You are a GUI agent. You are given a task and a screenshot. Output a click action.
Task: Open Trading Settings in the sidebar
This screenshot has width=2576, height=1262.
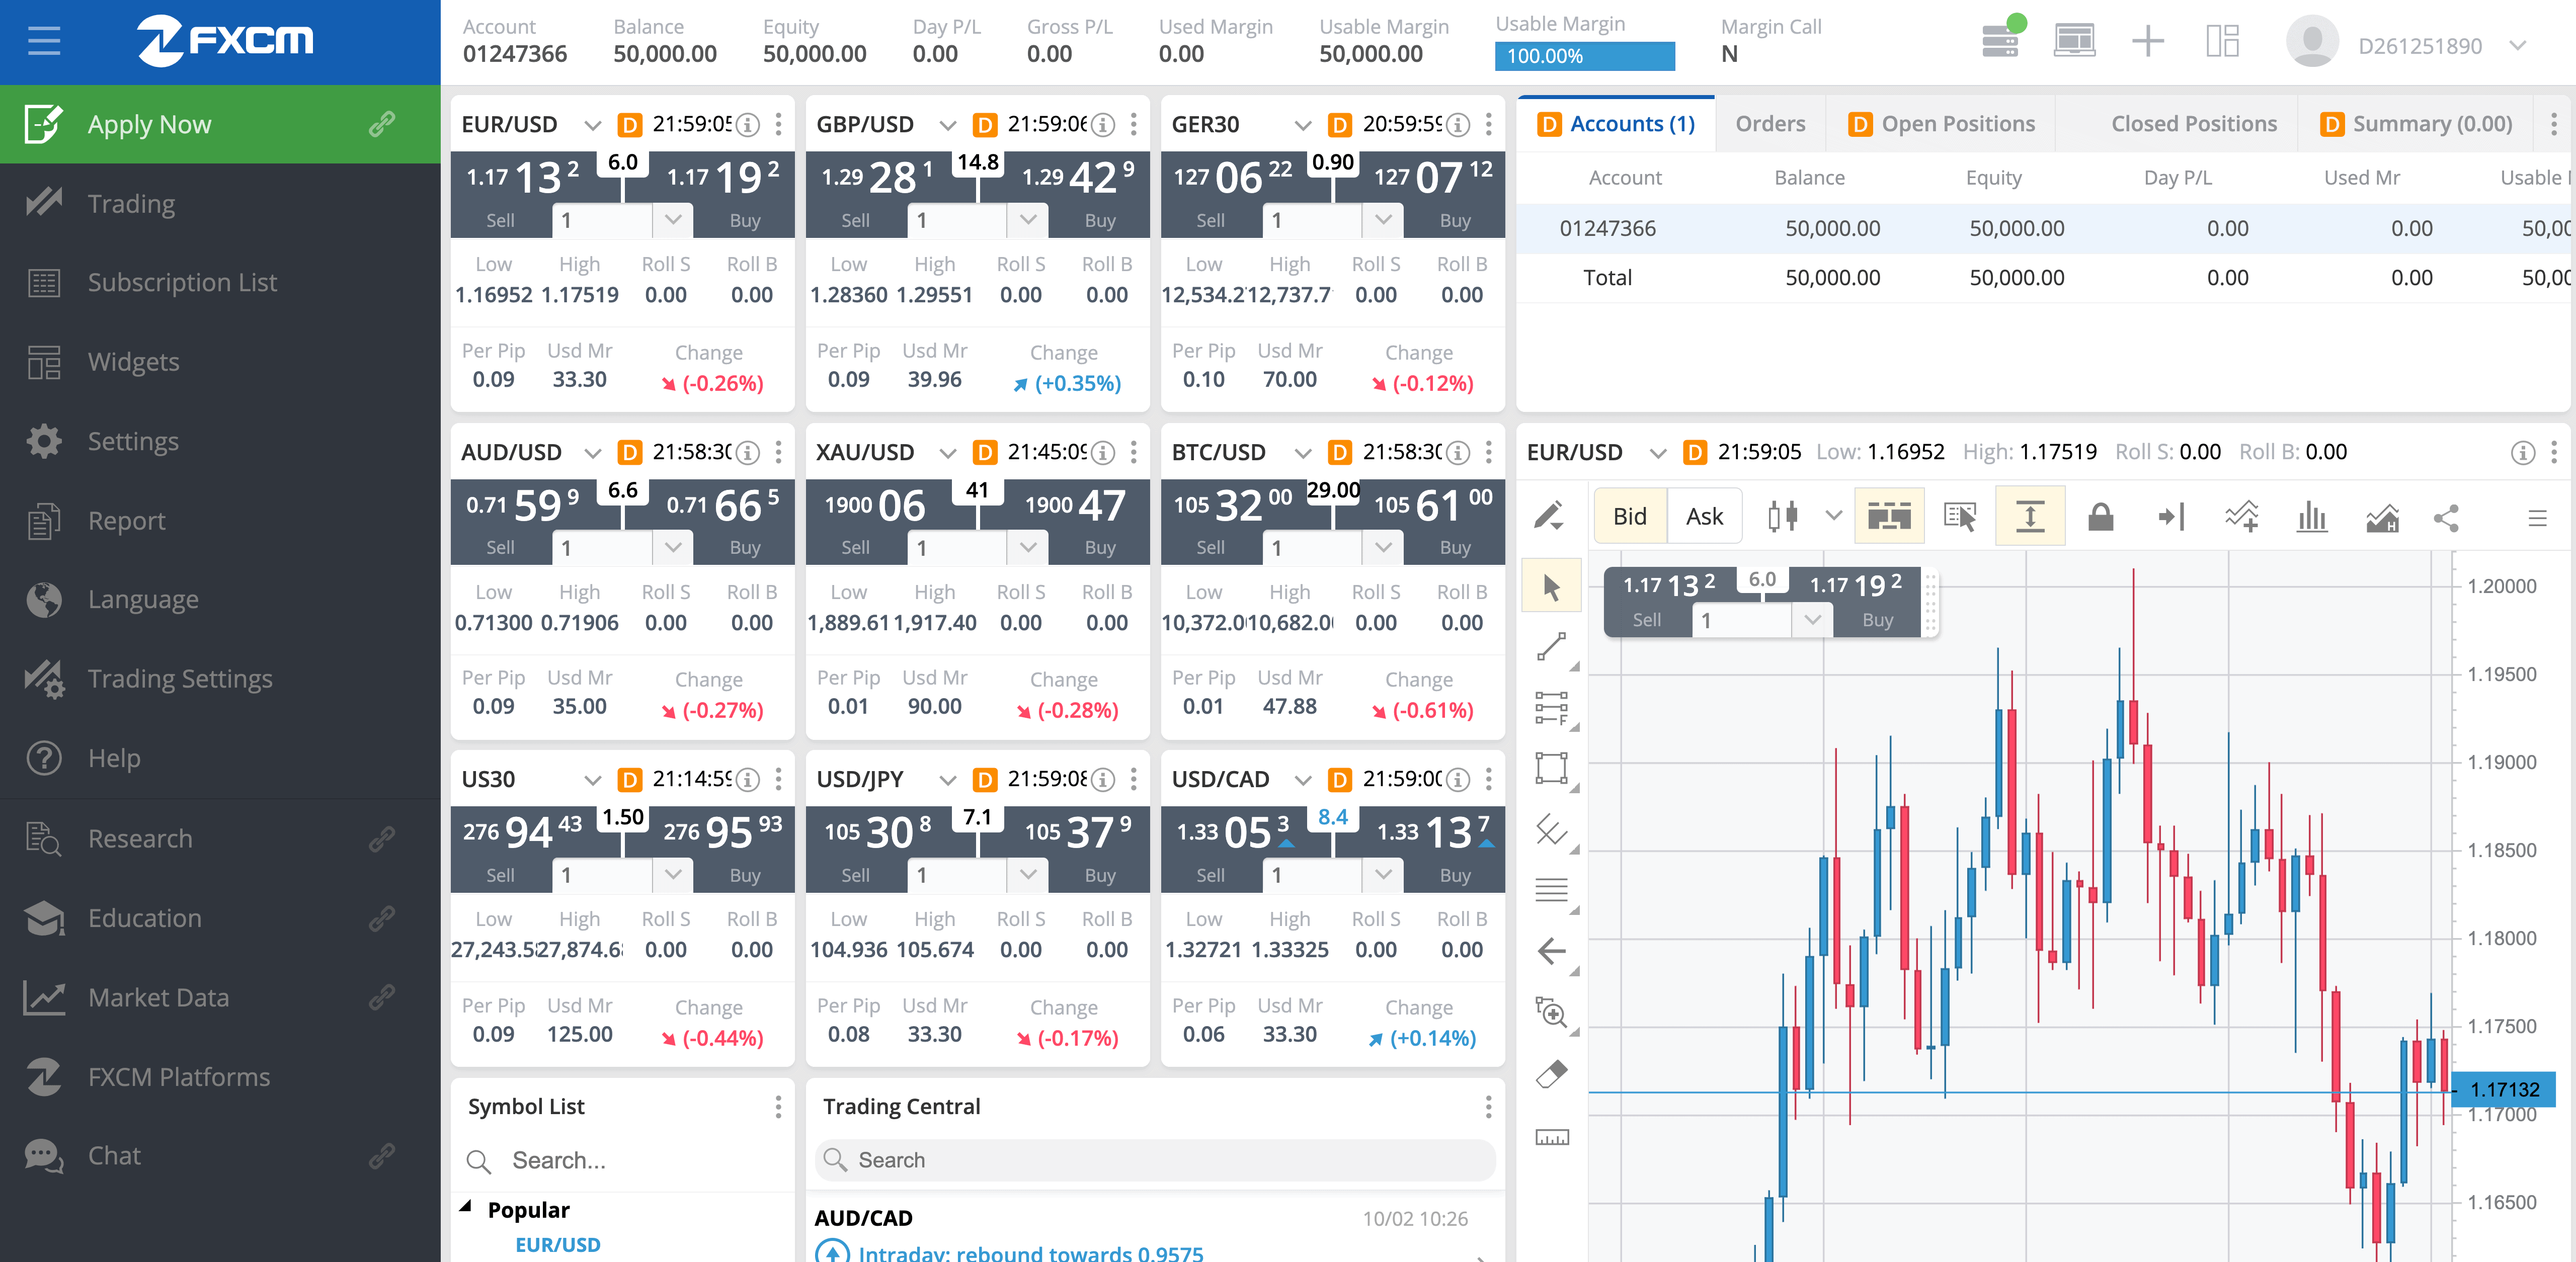click(220, 679)
